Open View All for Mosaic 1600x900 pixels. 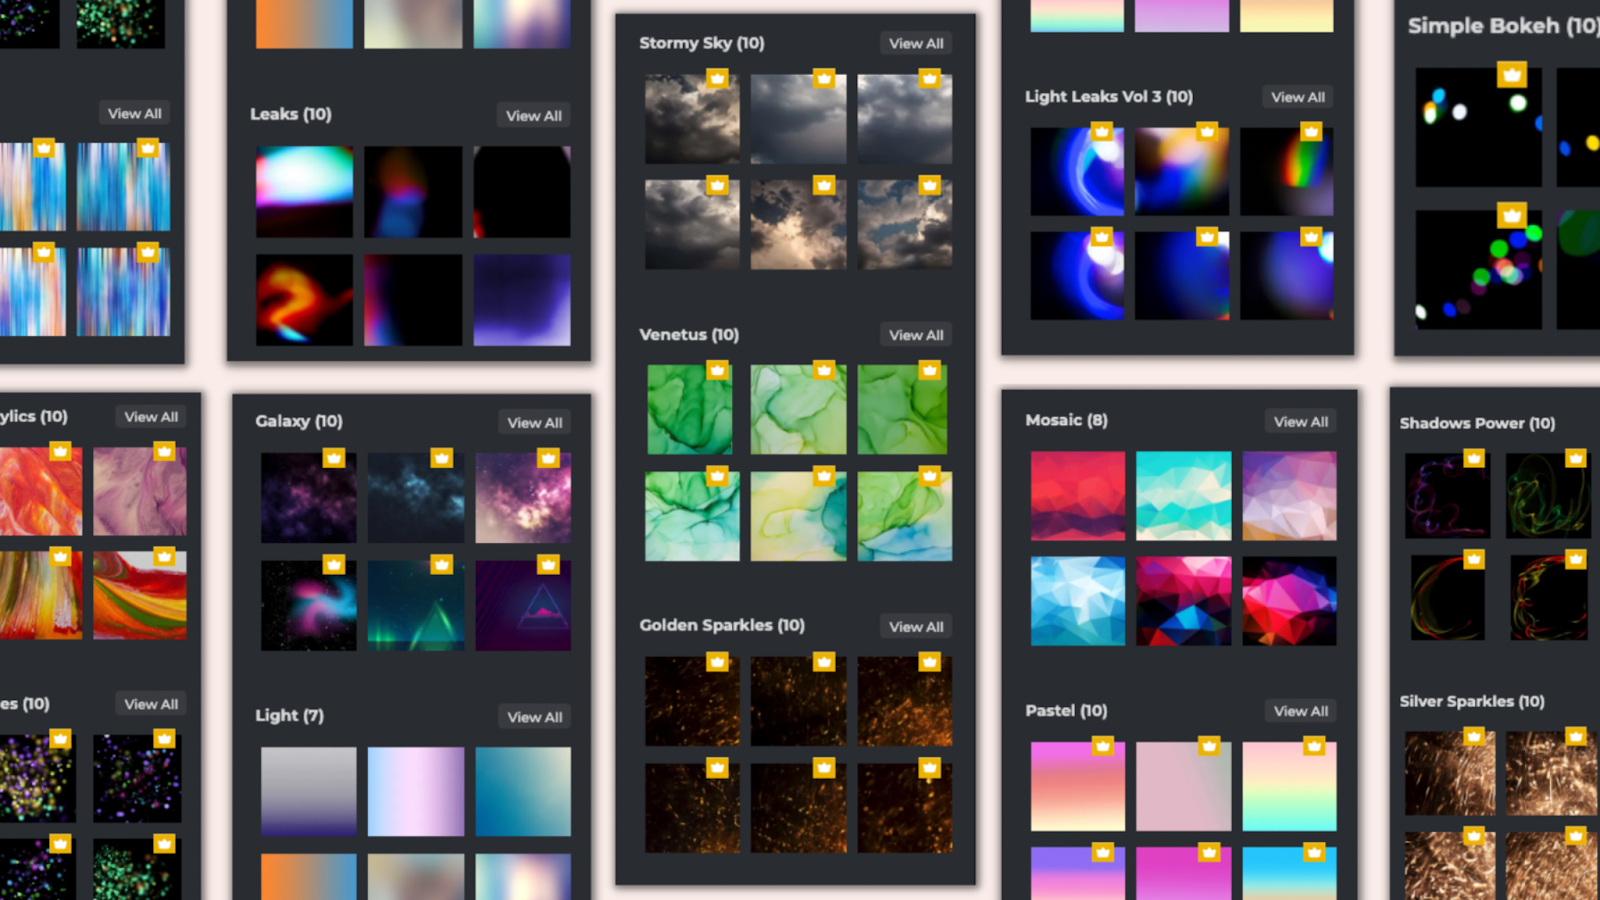(1301, 421)
